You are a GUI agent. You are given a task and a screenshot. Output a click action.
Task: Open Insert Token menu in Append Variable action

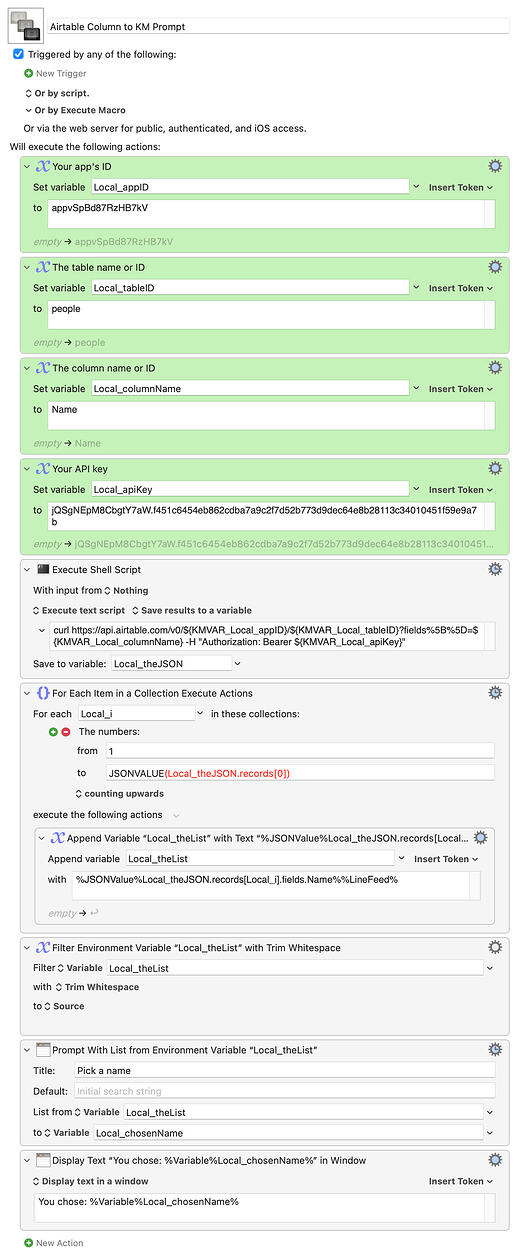click(x=447, y=859)
